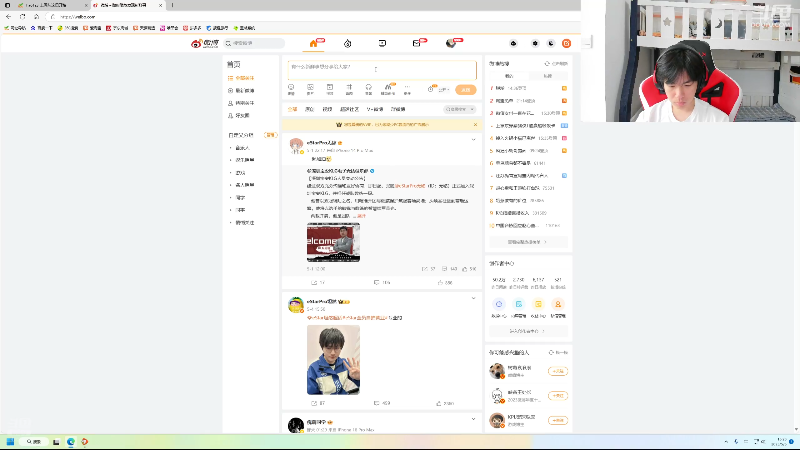Click the 管理 button beside custom groups
800x450 pixels.
tap(270, 135)
